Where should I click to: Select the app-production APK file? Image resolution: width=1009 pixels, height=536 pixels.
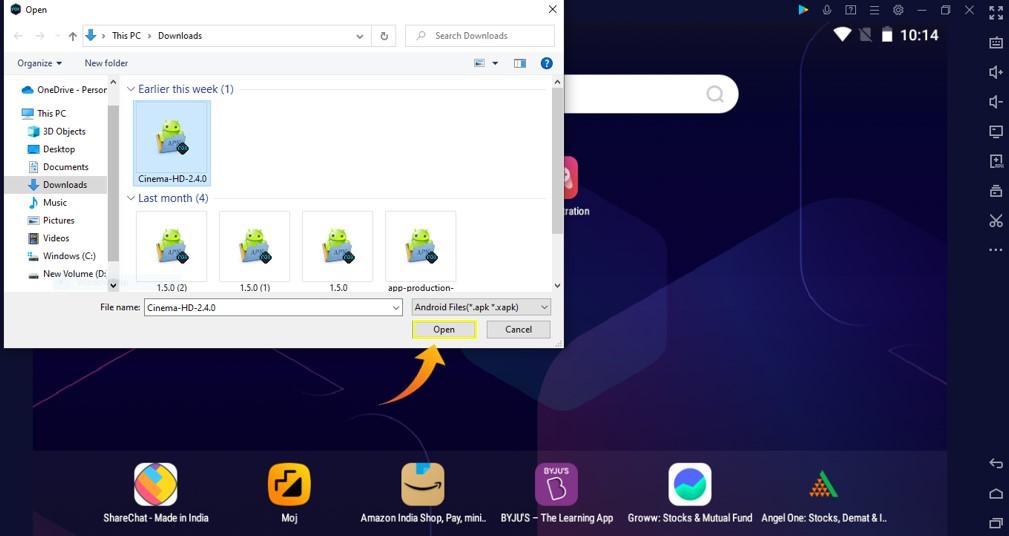pos(421,252)
